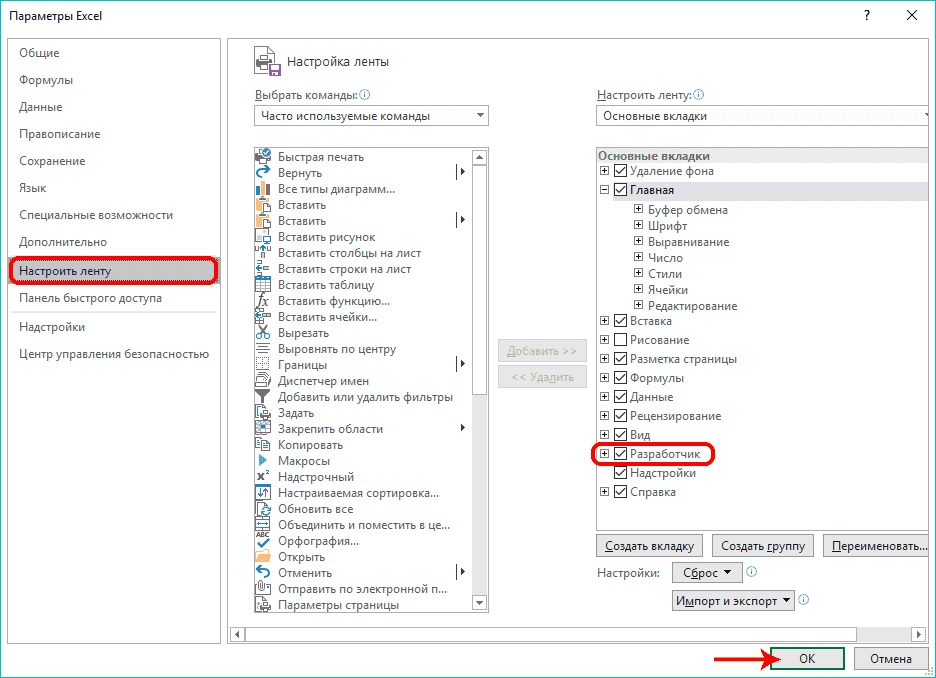
Task: Open the Сброс dropdown button
Action: [x=707, y=572]
